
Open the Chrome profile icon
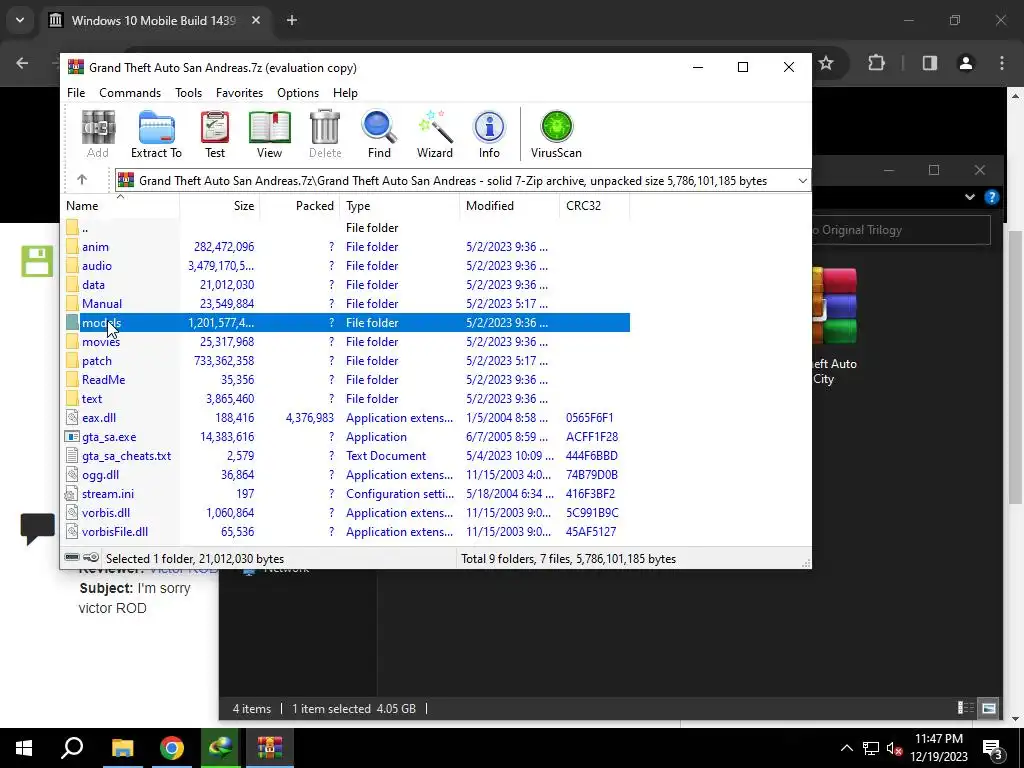965,63
